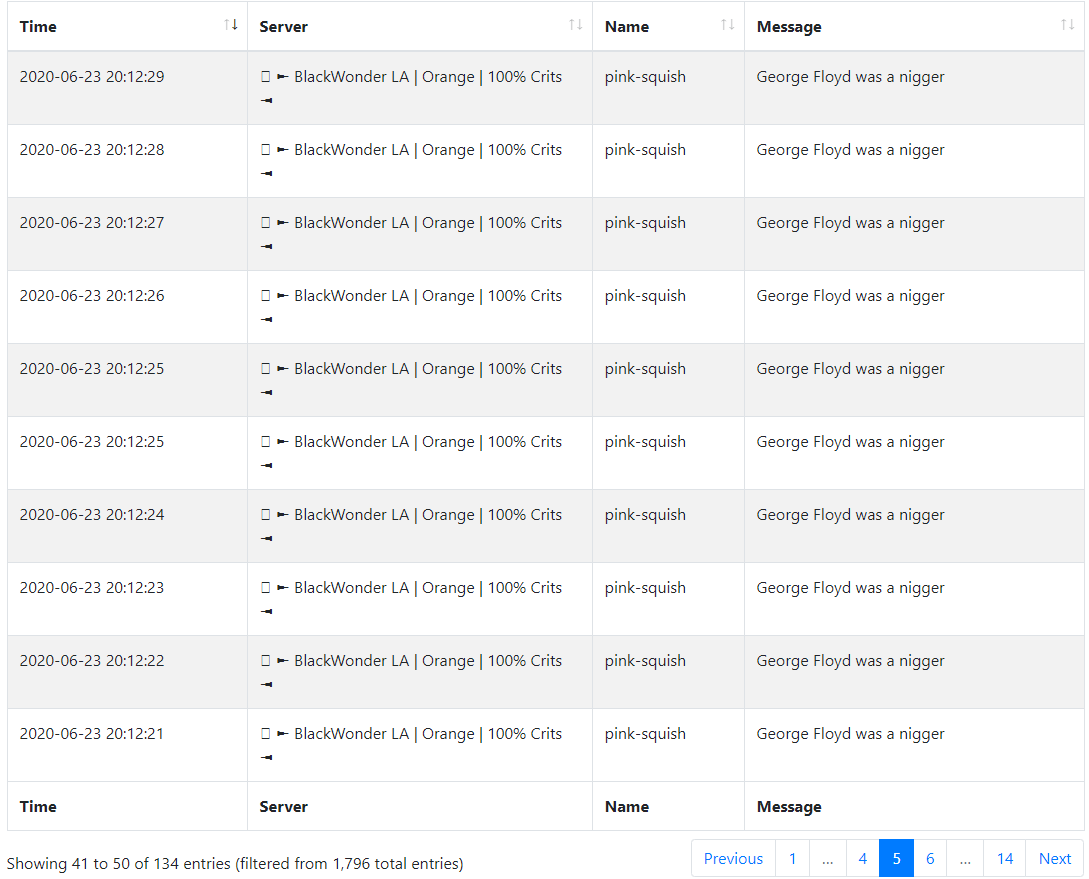Select row timestamped 20:12:29
The image size is (1089, 879).
tap(545, 88)
